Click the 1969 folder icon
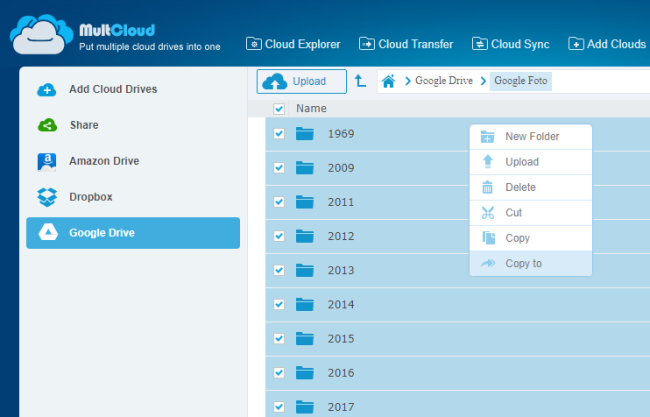Screen dimensions: 650x417 (x=305, y=133)
